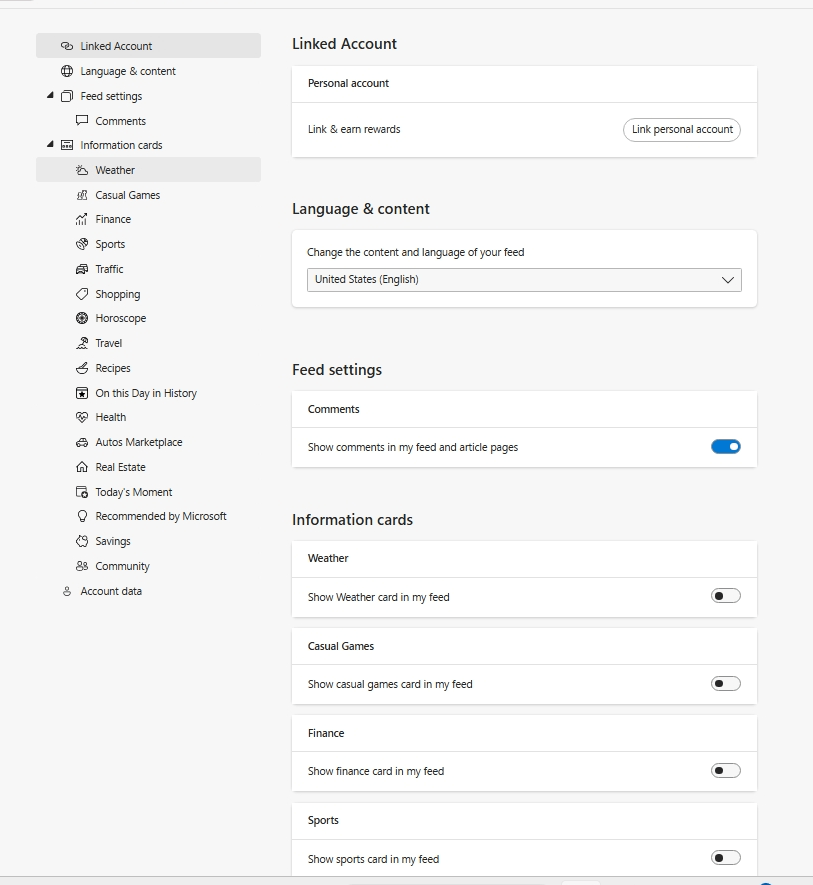Open Community sidebar entry
The image size is (813, 885).
click(x=123, y=566)
